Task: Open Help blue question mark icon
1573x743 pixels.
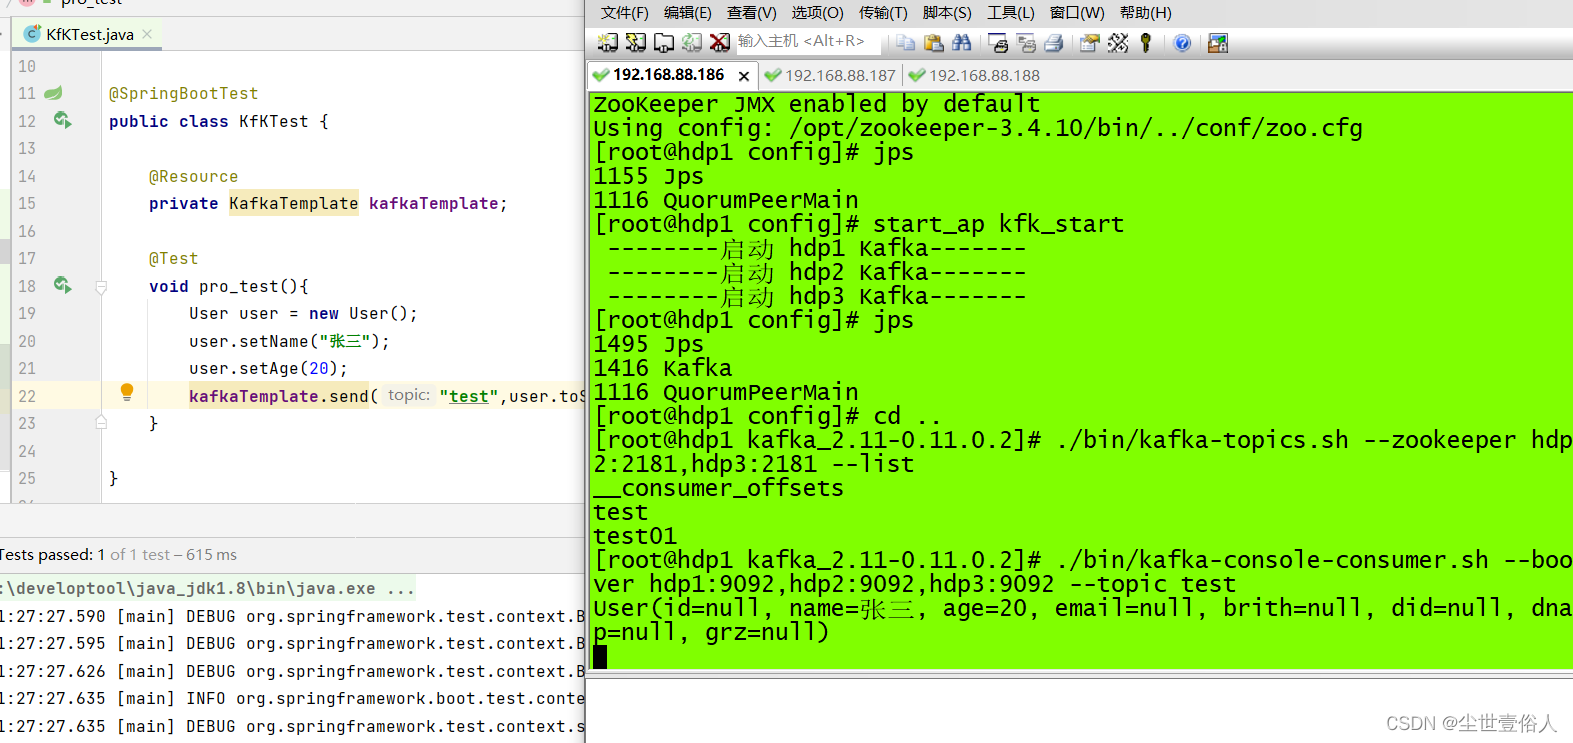Action: click(1182, 42)
